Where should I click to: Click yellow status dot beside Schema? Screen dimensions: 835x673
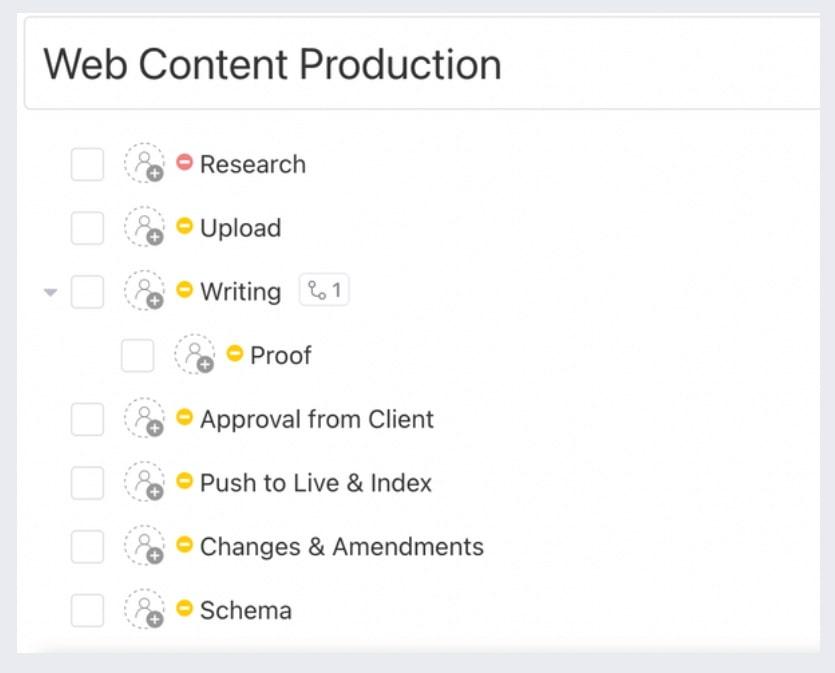coord(184,608)
